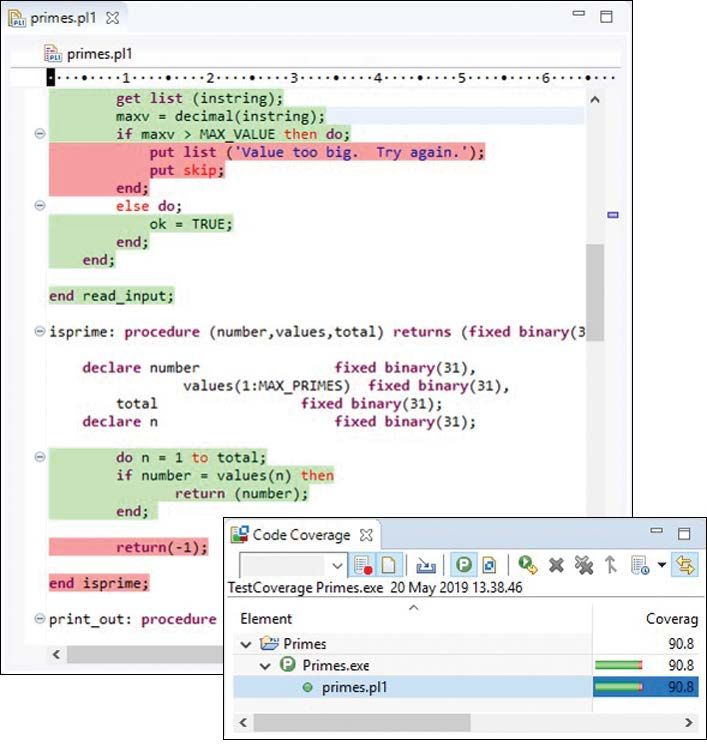Click the Primes.exe coverage bar
Screen dimensions: 707x750
(x=619, y=665)
